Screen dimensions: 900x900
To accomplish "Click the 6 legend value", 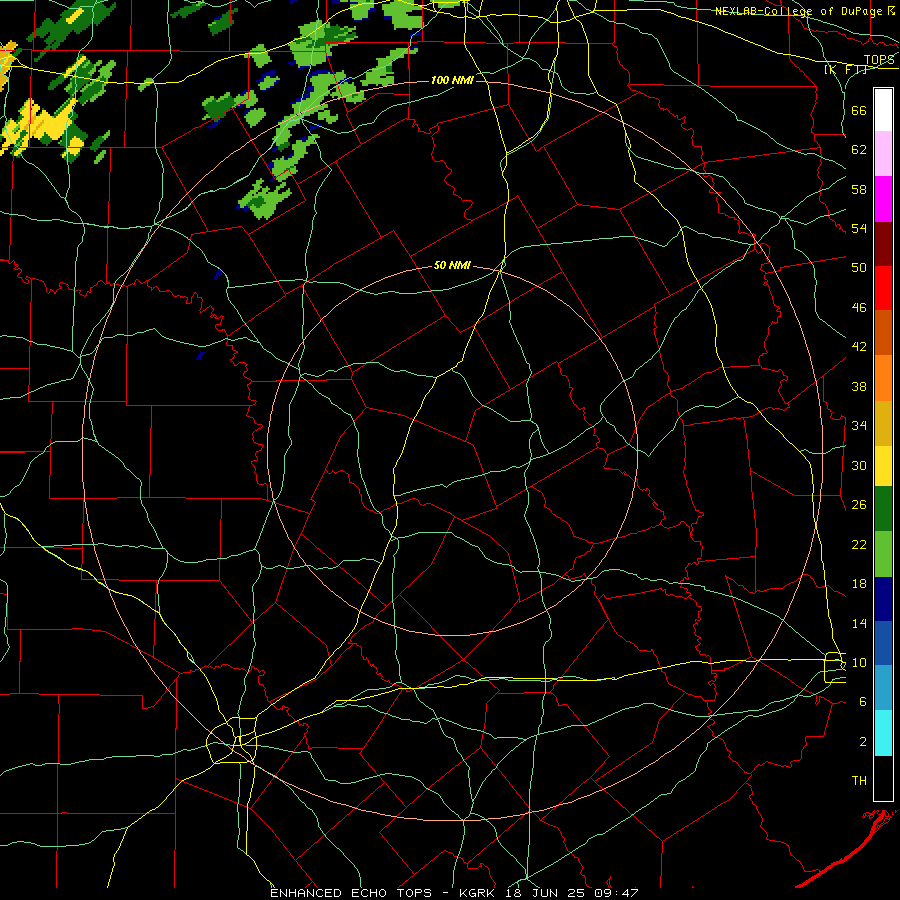I will [862, 702].
